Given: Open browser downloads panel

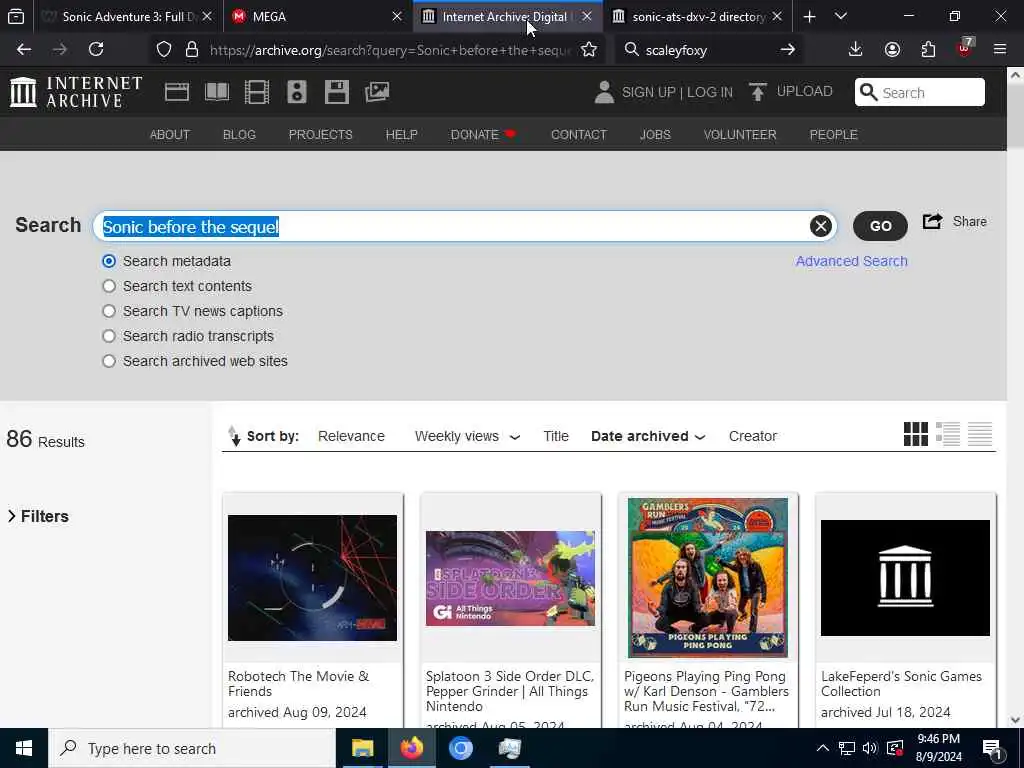Looking at the screenshot, I should tap(856, 50).
